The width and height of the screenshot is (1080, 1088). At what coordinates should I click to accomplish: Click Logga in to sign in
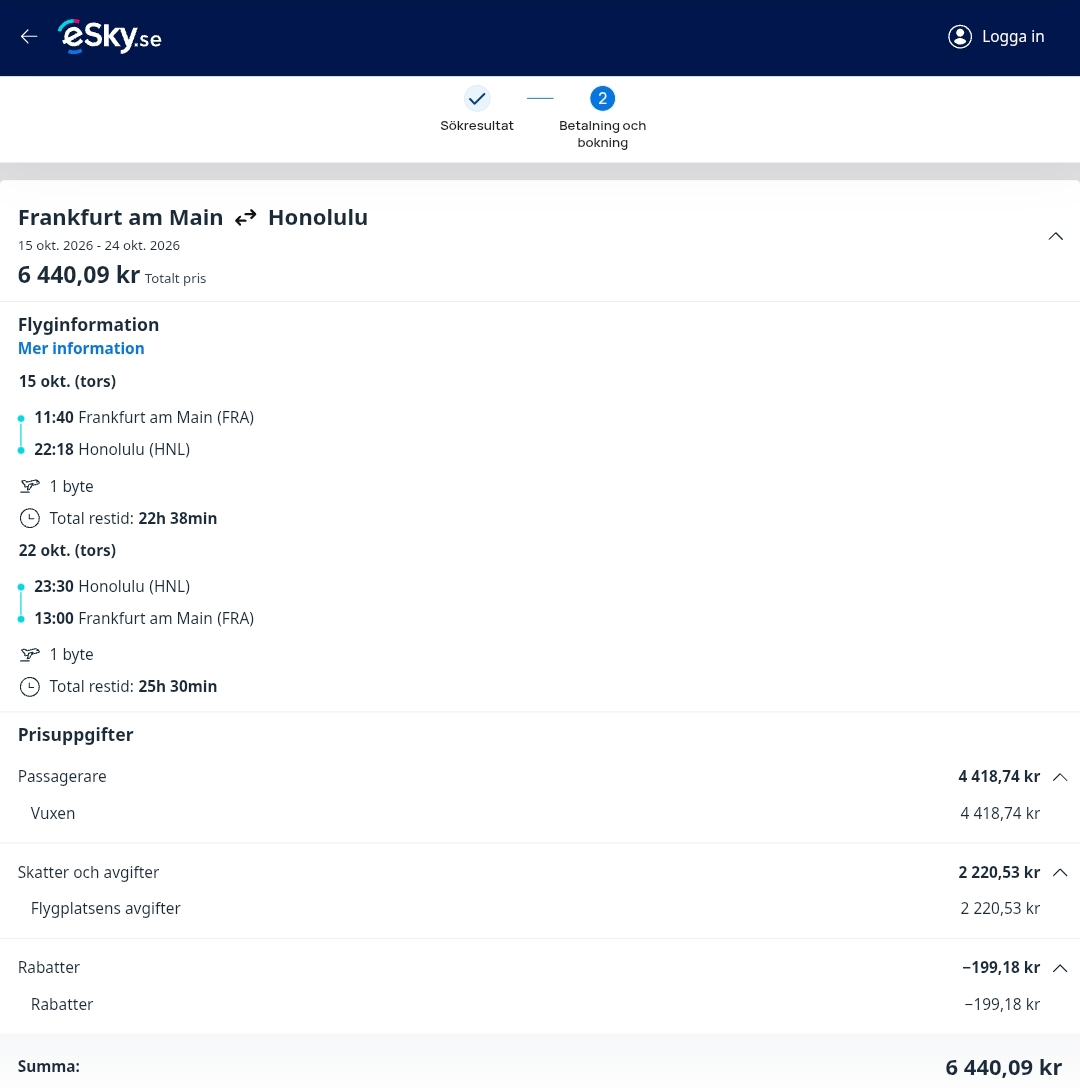coord(1013,37)
